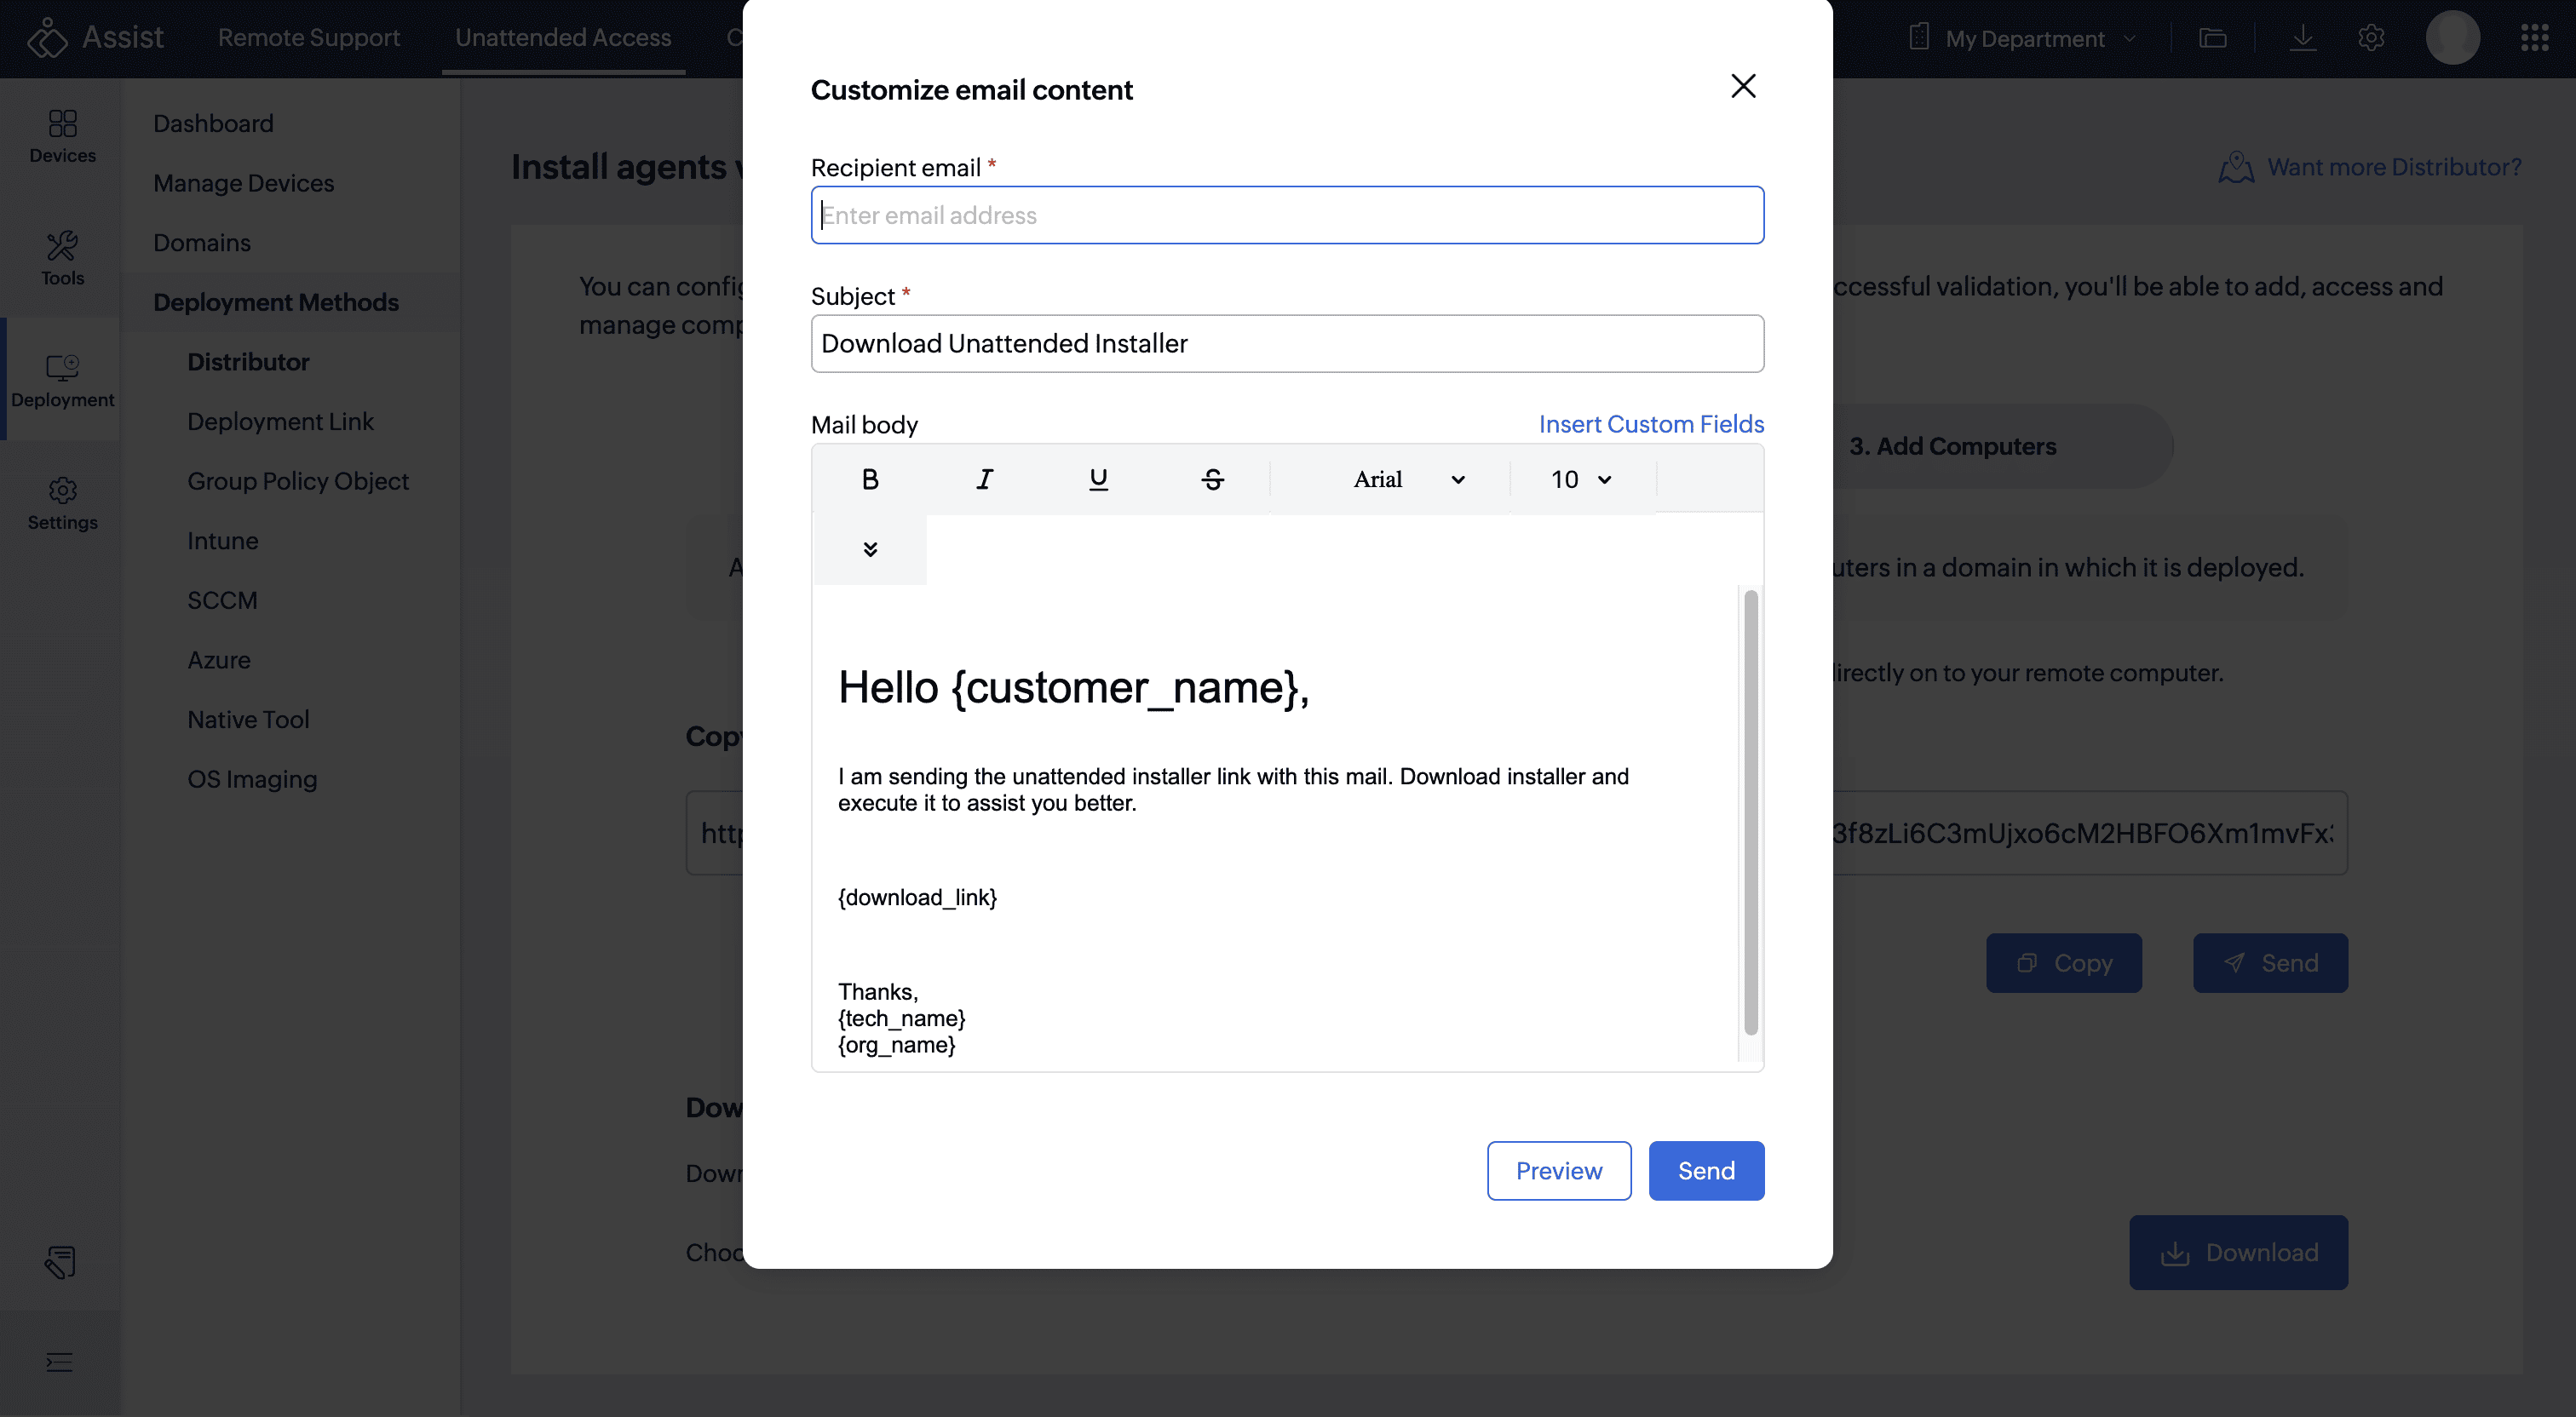This screenshot has height=1417, width=2576.
Task: Apply Italic formatting in mail editor
Action: (984, 479)
